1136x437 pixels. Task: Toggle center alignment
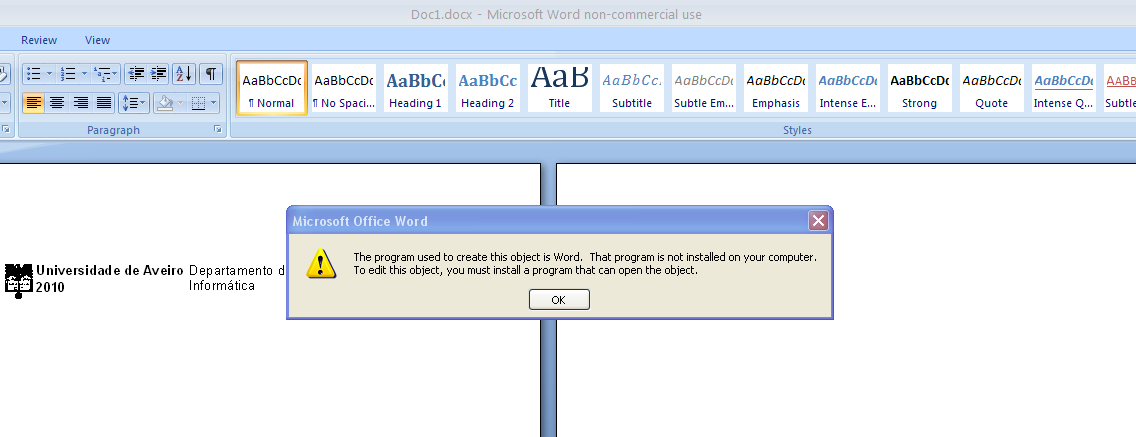(57, 103)
